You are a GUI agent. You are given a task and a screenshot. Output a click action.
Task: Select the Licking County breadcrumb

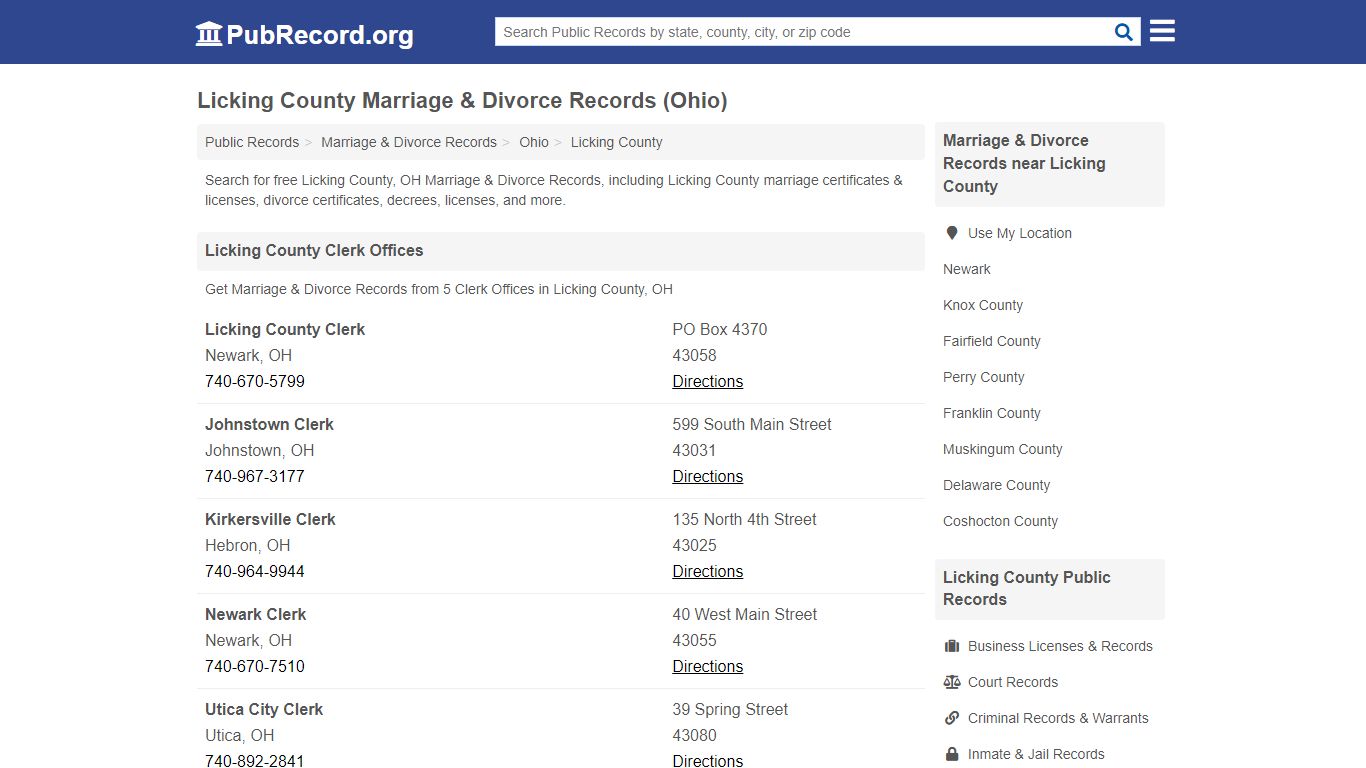pos(616,142)
